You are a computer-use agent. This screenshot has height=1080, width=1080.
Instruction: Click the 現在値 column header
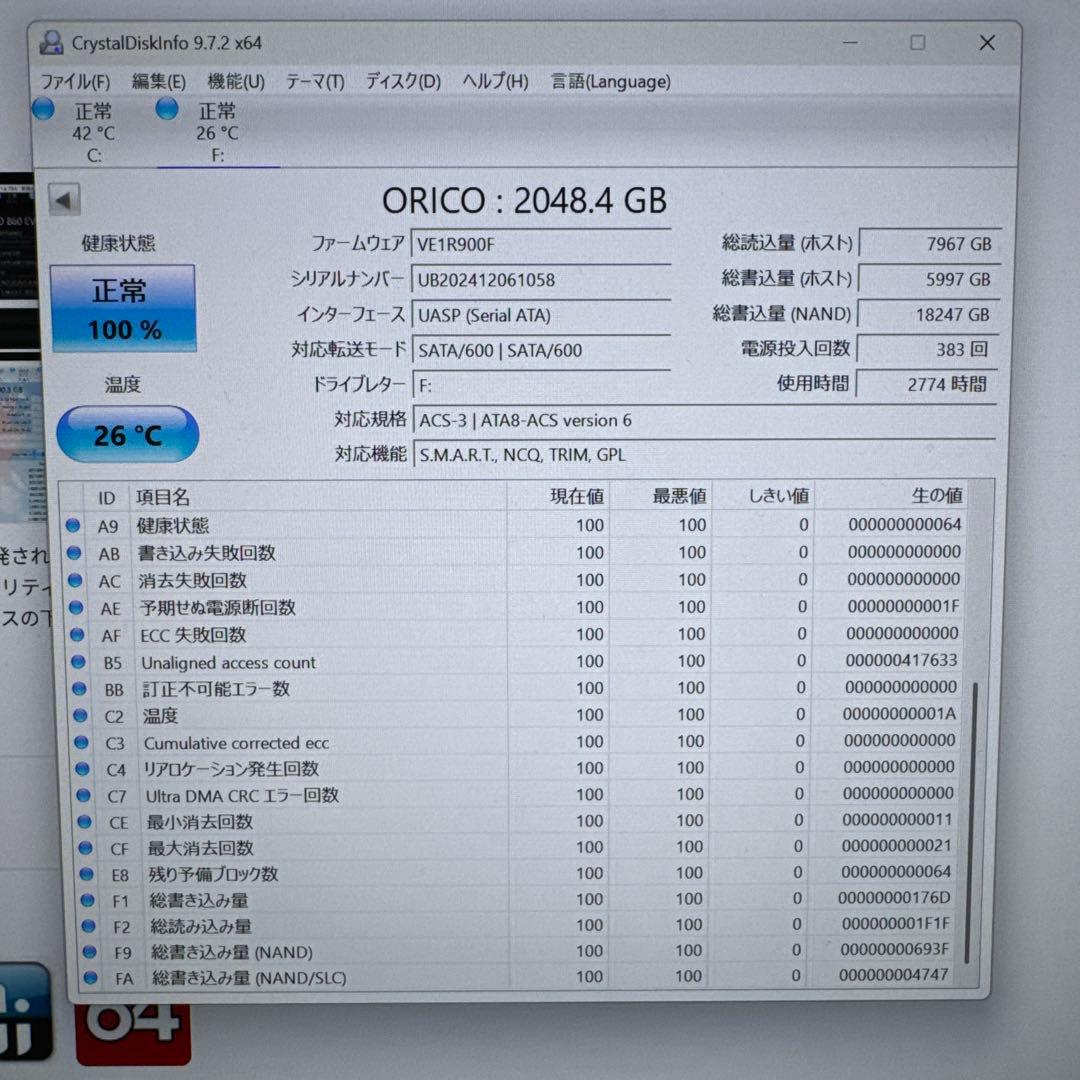pyautogui.click(x=559, y=496)
